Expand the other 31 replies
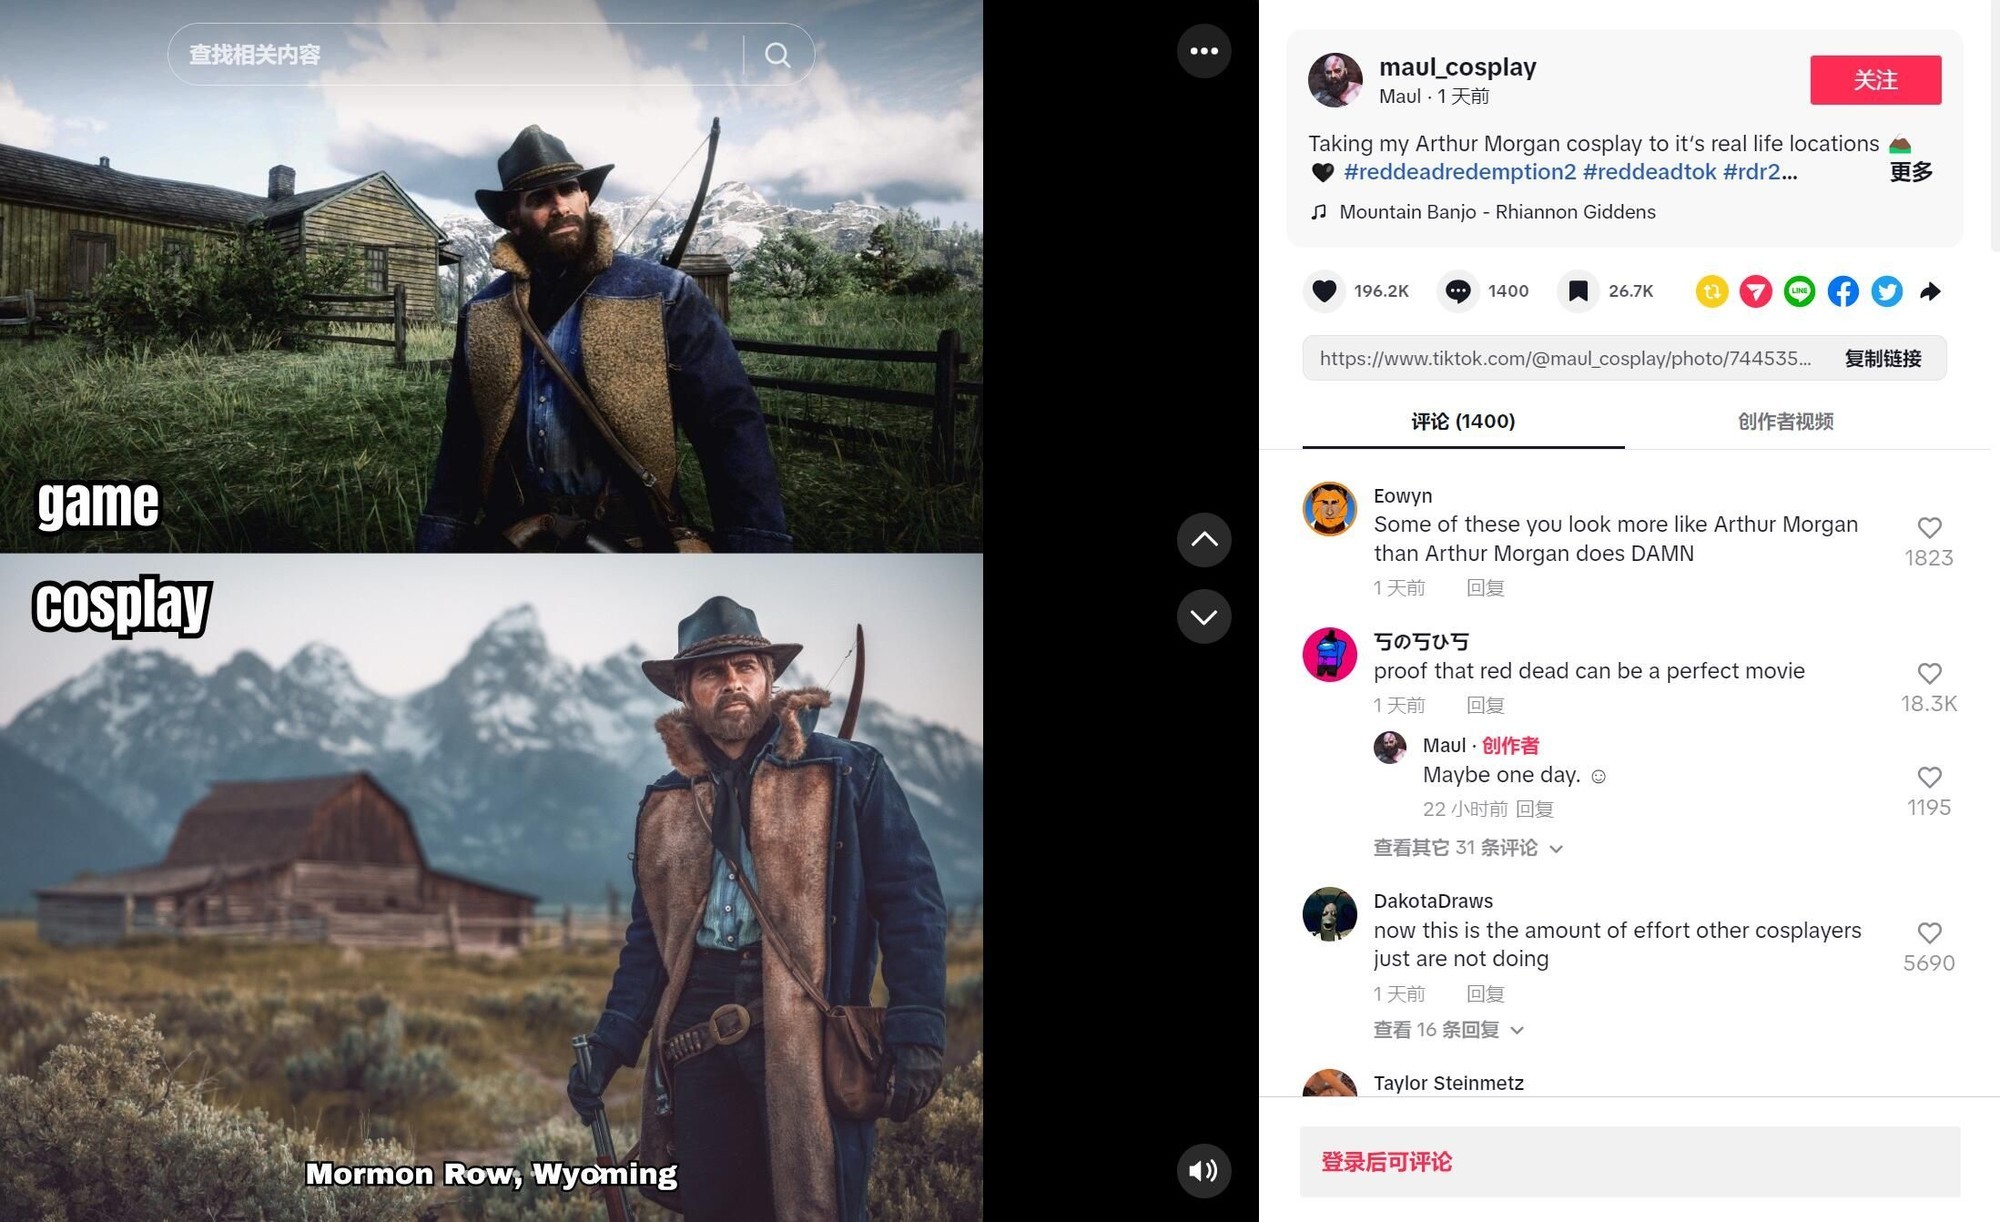Screen dimensions: 2000x1222 point(1467,848)
